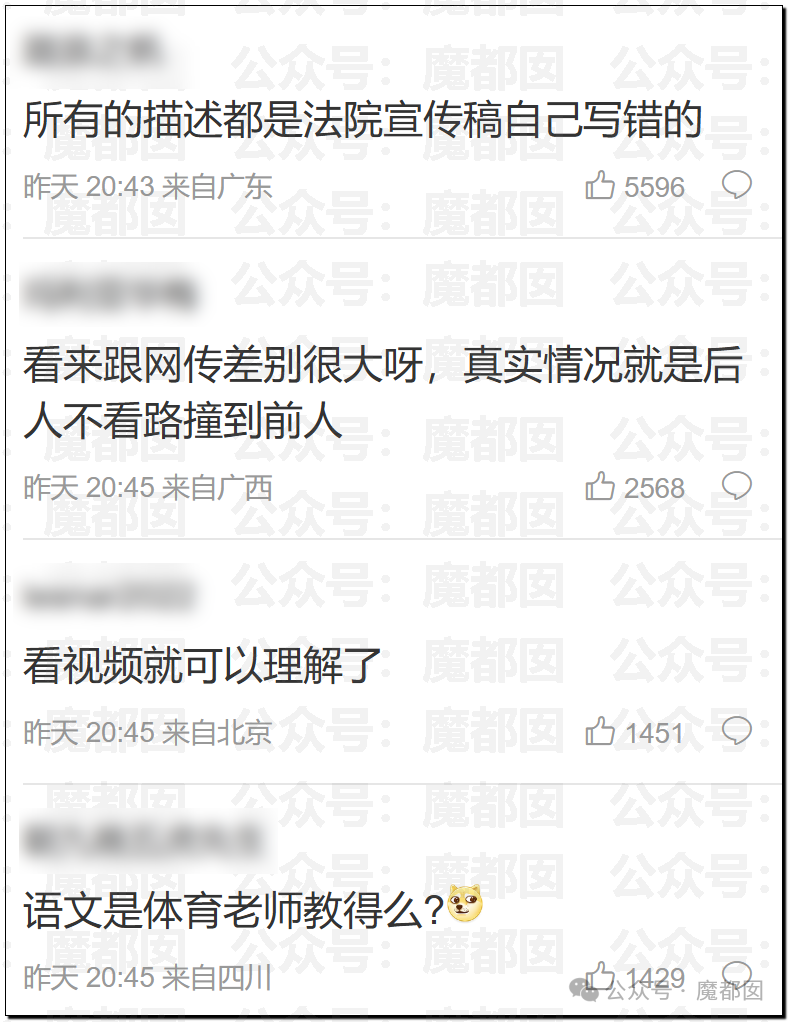Reply to the Guangdong comment via bubble icon
Image resolution: width=789 pixels, height=1022 pixels.
pyautogui.click(x=737, y=185)
